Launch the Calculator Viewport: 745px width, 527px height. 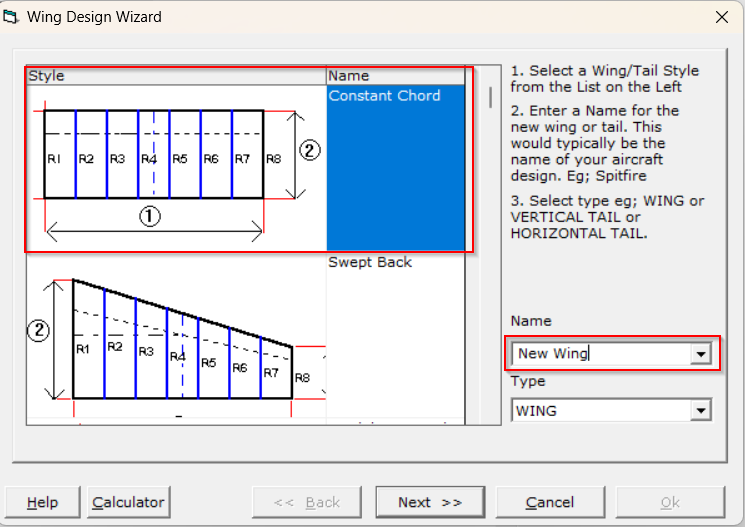tap(128, 502)
